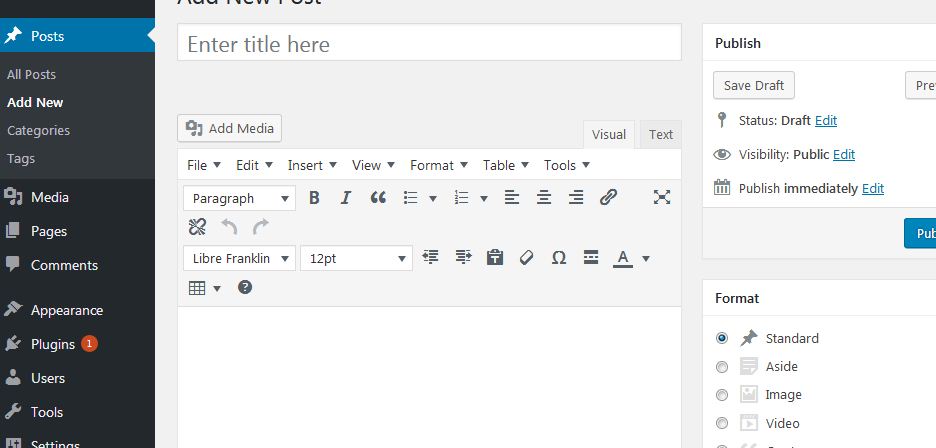The image size is (936, 448).
Task: Open Users in the sidebar
Action: click(x=48, y=379)
